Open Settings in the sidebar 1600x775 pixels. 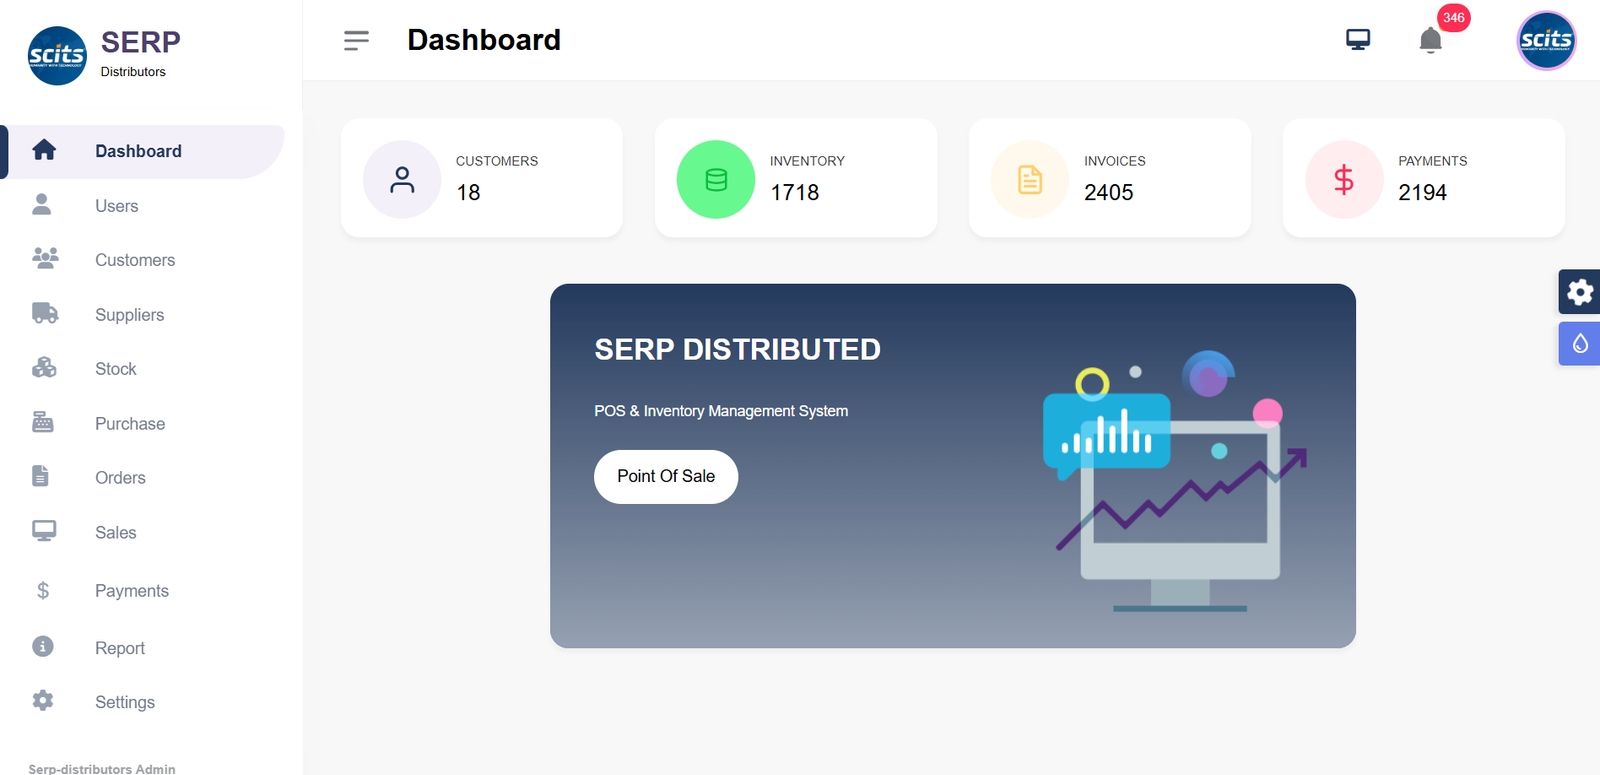(x=124, y=702)
